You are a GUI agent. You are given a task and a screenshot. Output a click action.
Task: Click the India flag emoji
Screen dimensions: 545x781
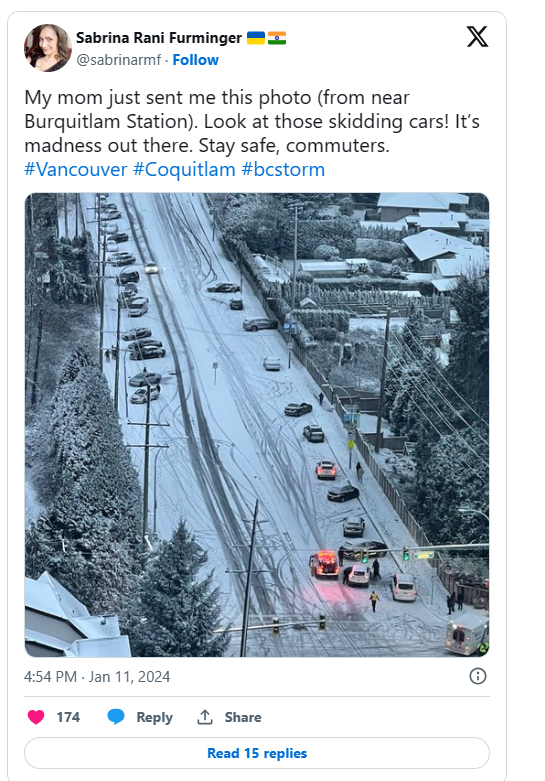(277, 38)
